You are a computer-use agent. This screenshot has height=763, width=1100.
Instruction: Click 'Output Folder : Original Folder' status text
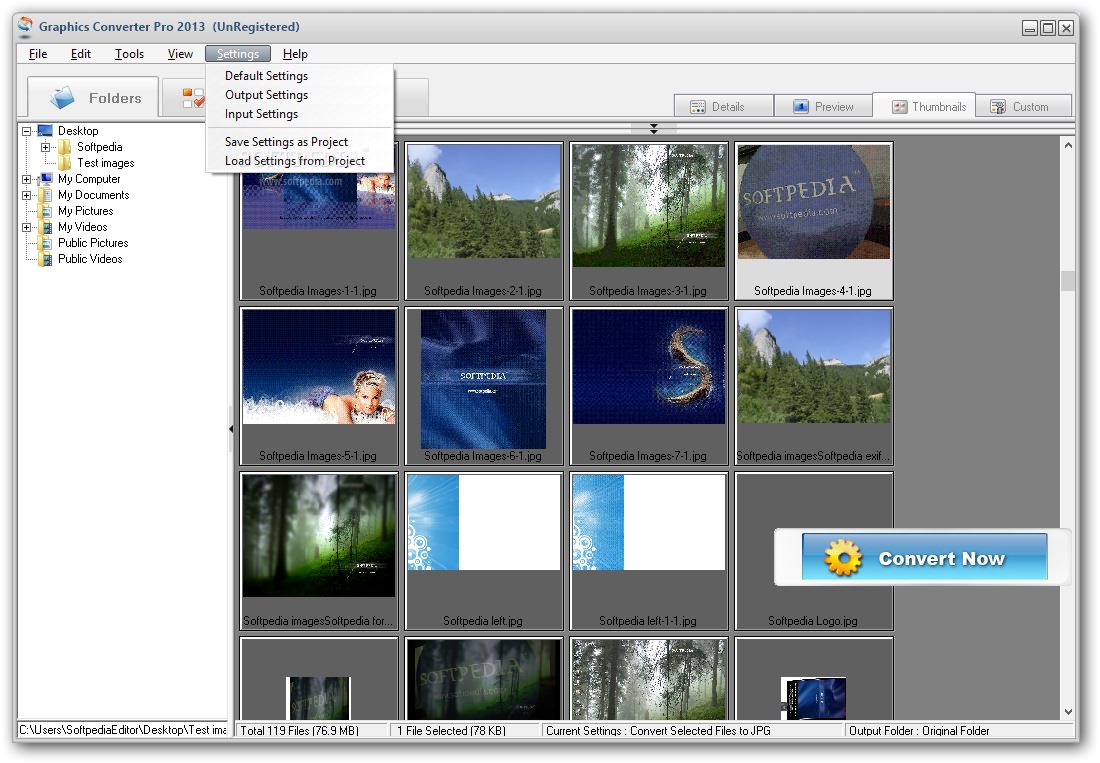pos(919,731)
